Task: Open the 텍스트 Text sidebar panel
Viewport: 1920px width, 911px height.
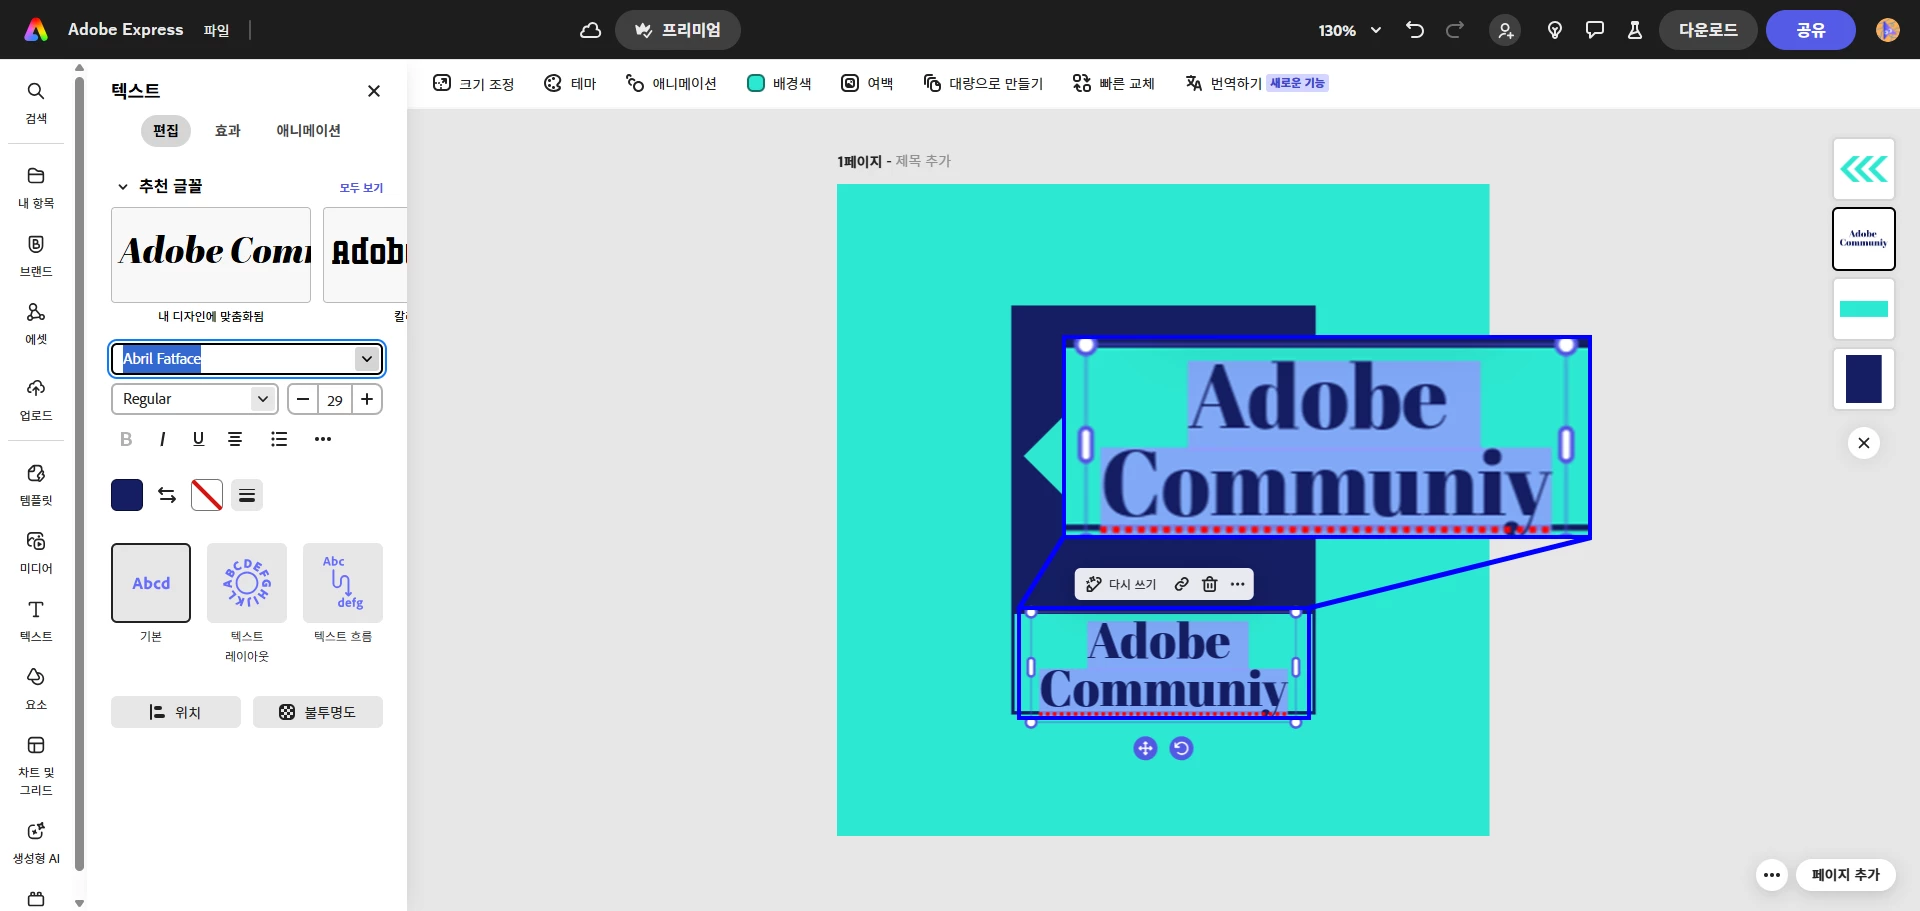Action: pos(36,620)
